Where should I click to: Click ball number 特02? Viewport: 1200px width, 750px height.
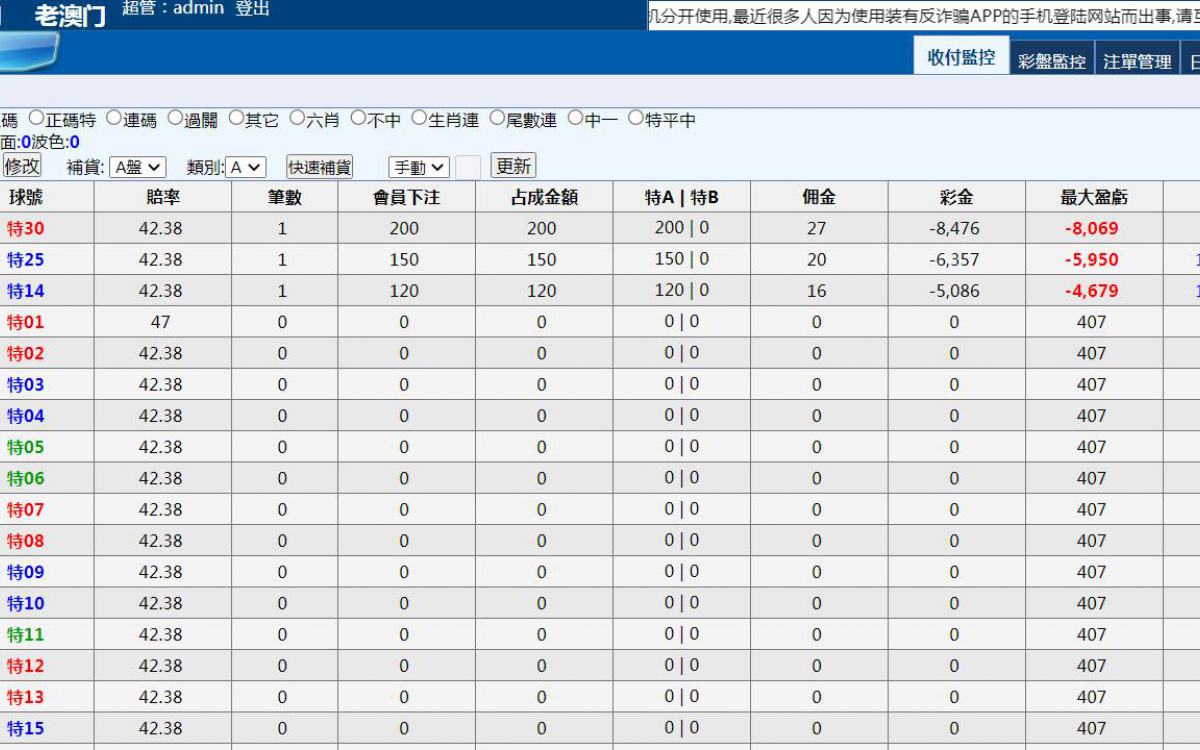[x=26, y=353]
